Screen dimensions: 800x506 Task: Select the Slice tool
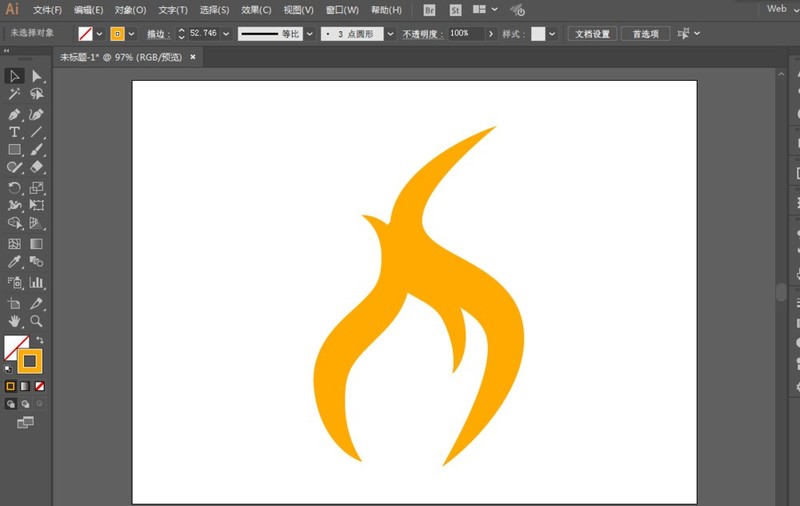coord(36,303)
